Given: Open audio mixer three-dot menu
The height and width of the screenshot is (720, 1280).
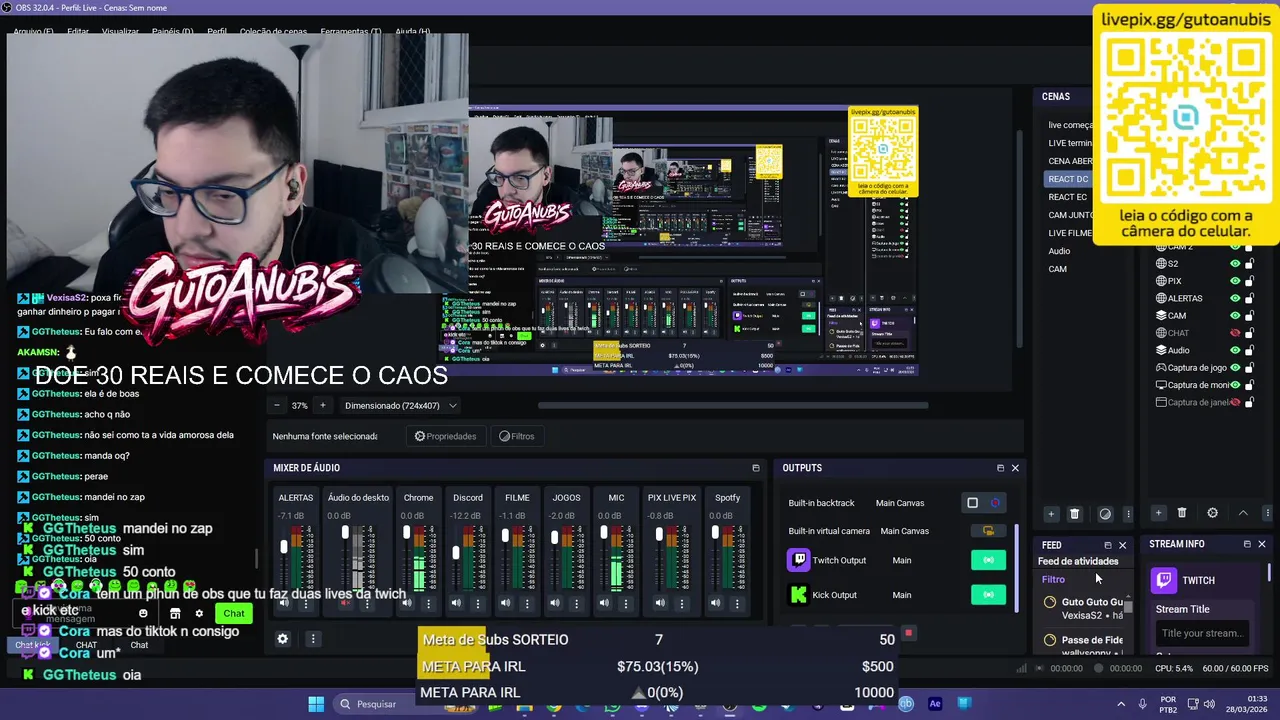Looking at the screenshot, I should 313,639.
